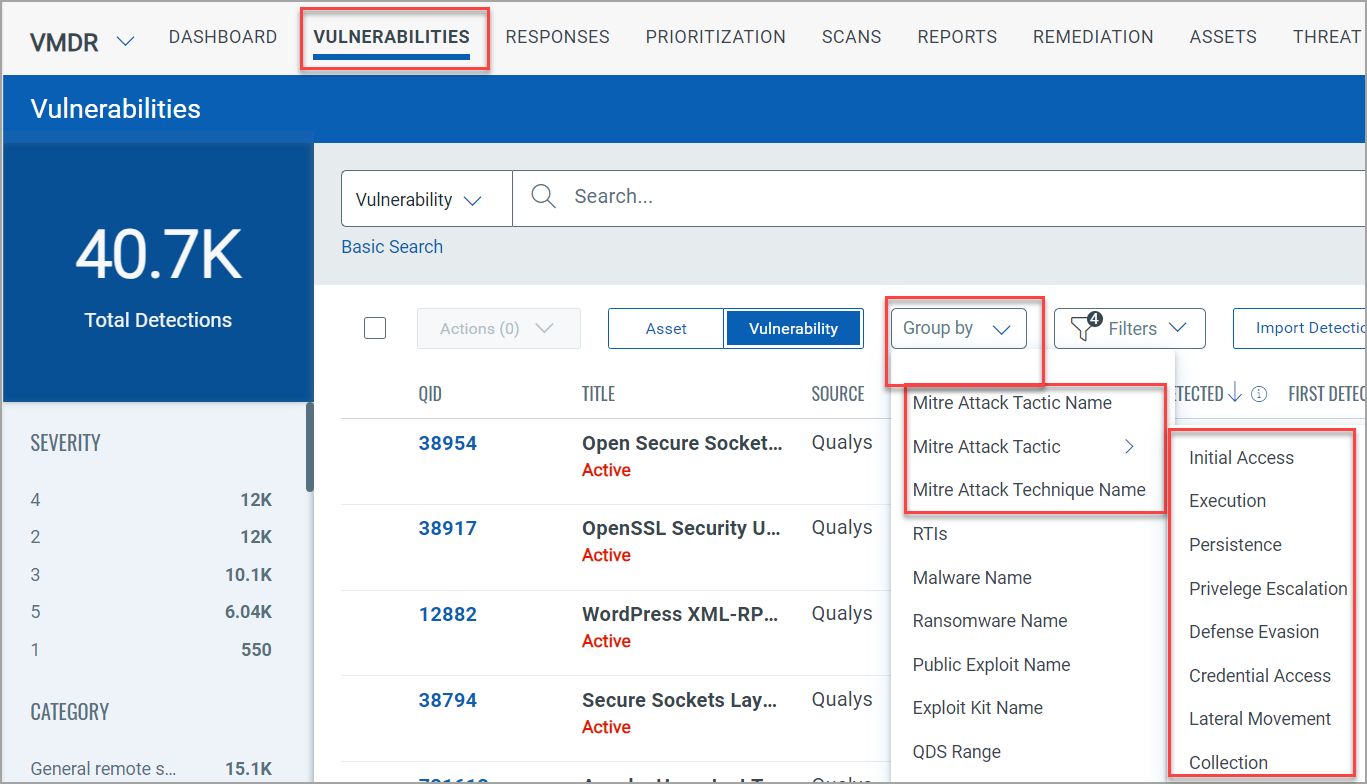Screen dimensions: 1367x784
Task: Click the Filters funnel icon
Action: (x=1084, y=327)
